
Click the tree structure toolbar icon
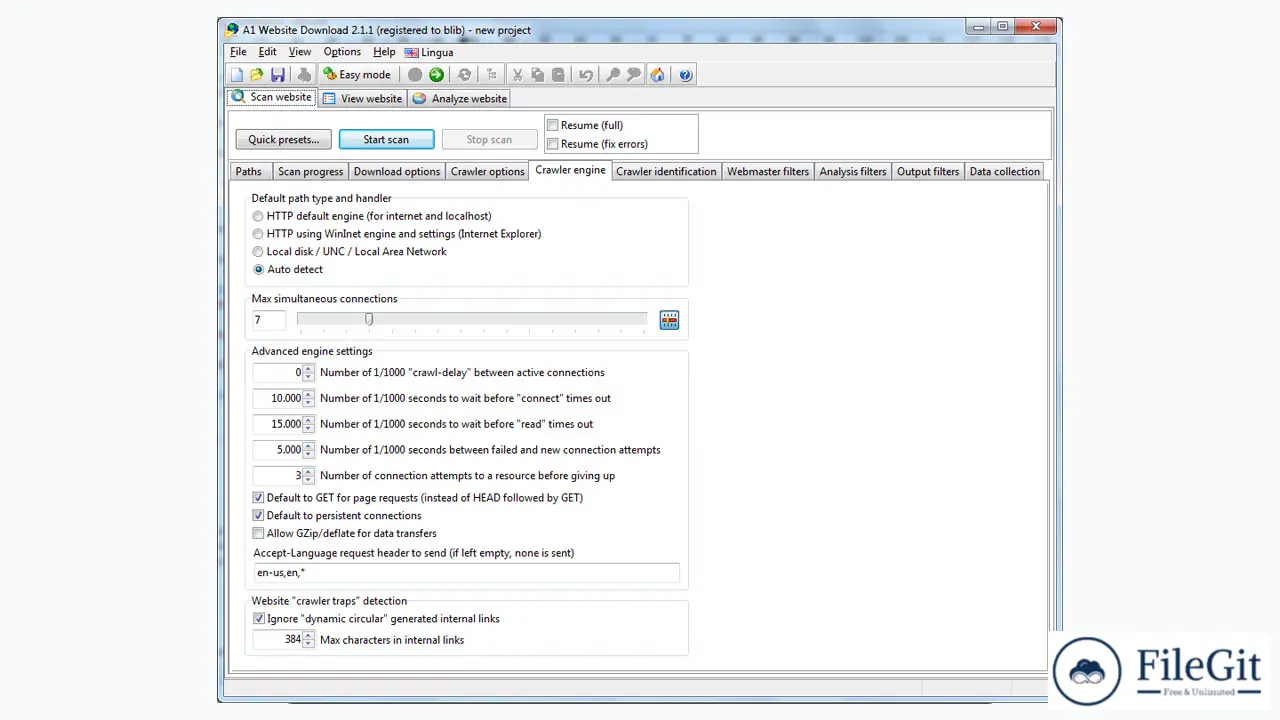pos(491,75)
